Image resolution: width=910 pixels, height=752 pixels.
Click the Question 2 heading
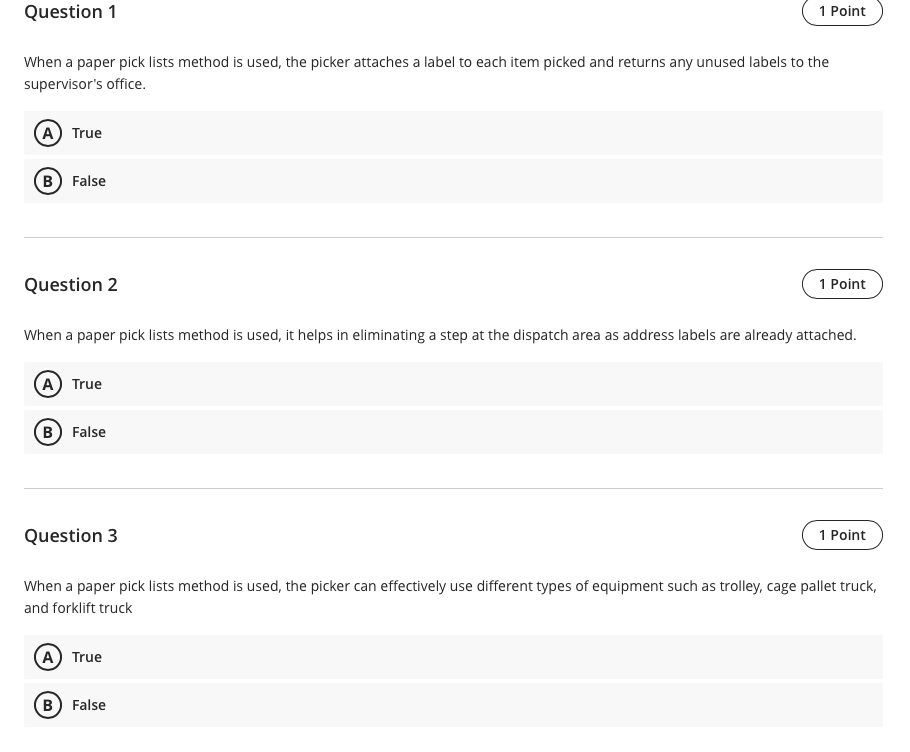click(x=70, y=284)
